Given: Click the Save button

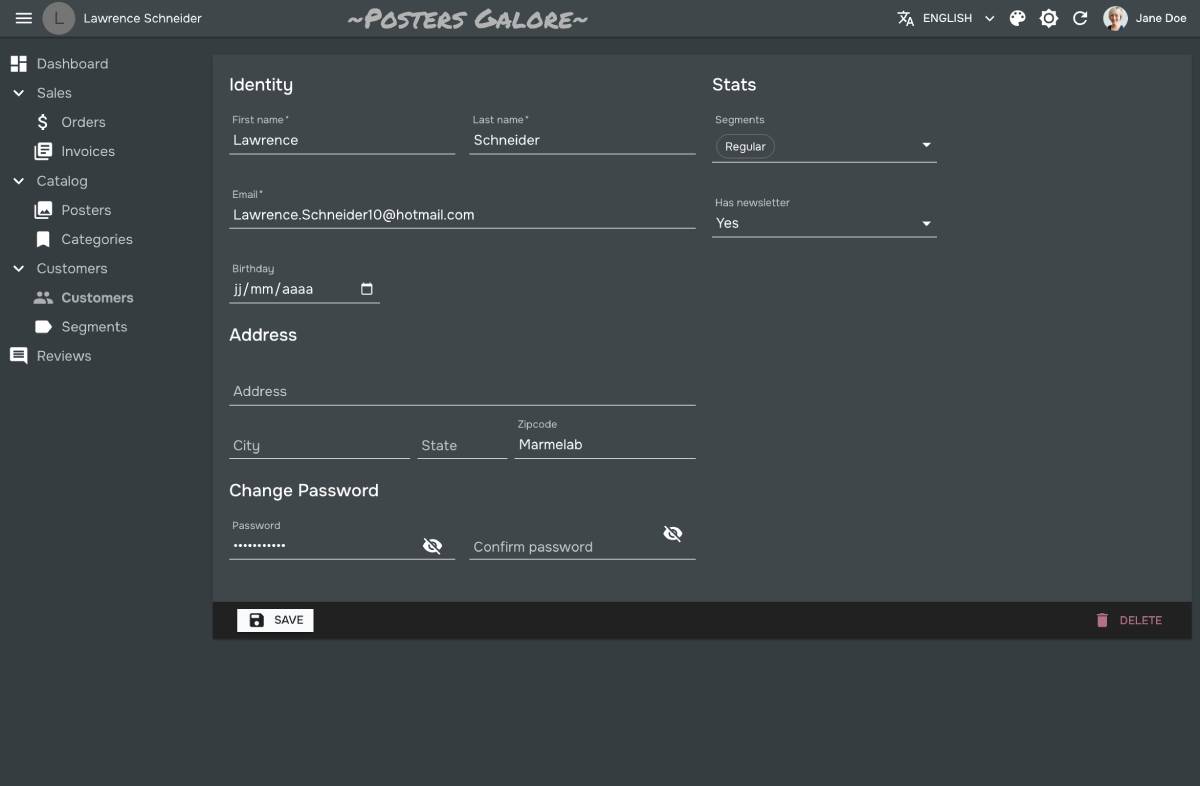Looking at the screenshot, I should point(275,620).
